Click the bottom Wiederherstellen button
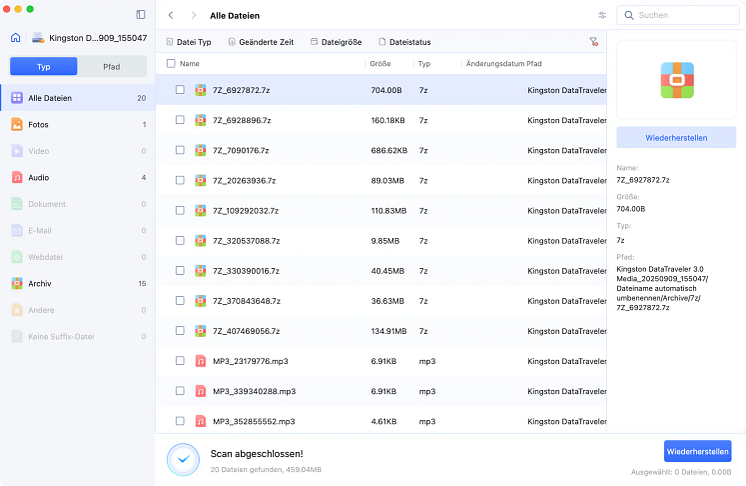 click(697, 451)
